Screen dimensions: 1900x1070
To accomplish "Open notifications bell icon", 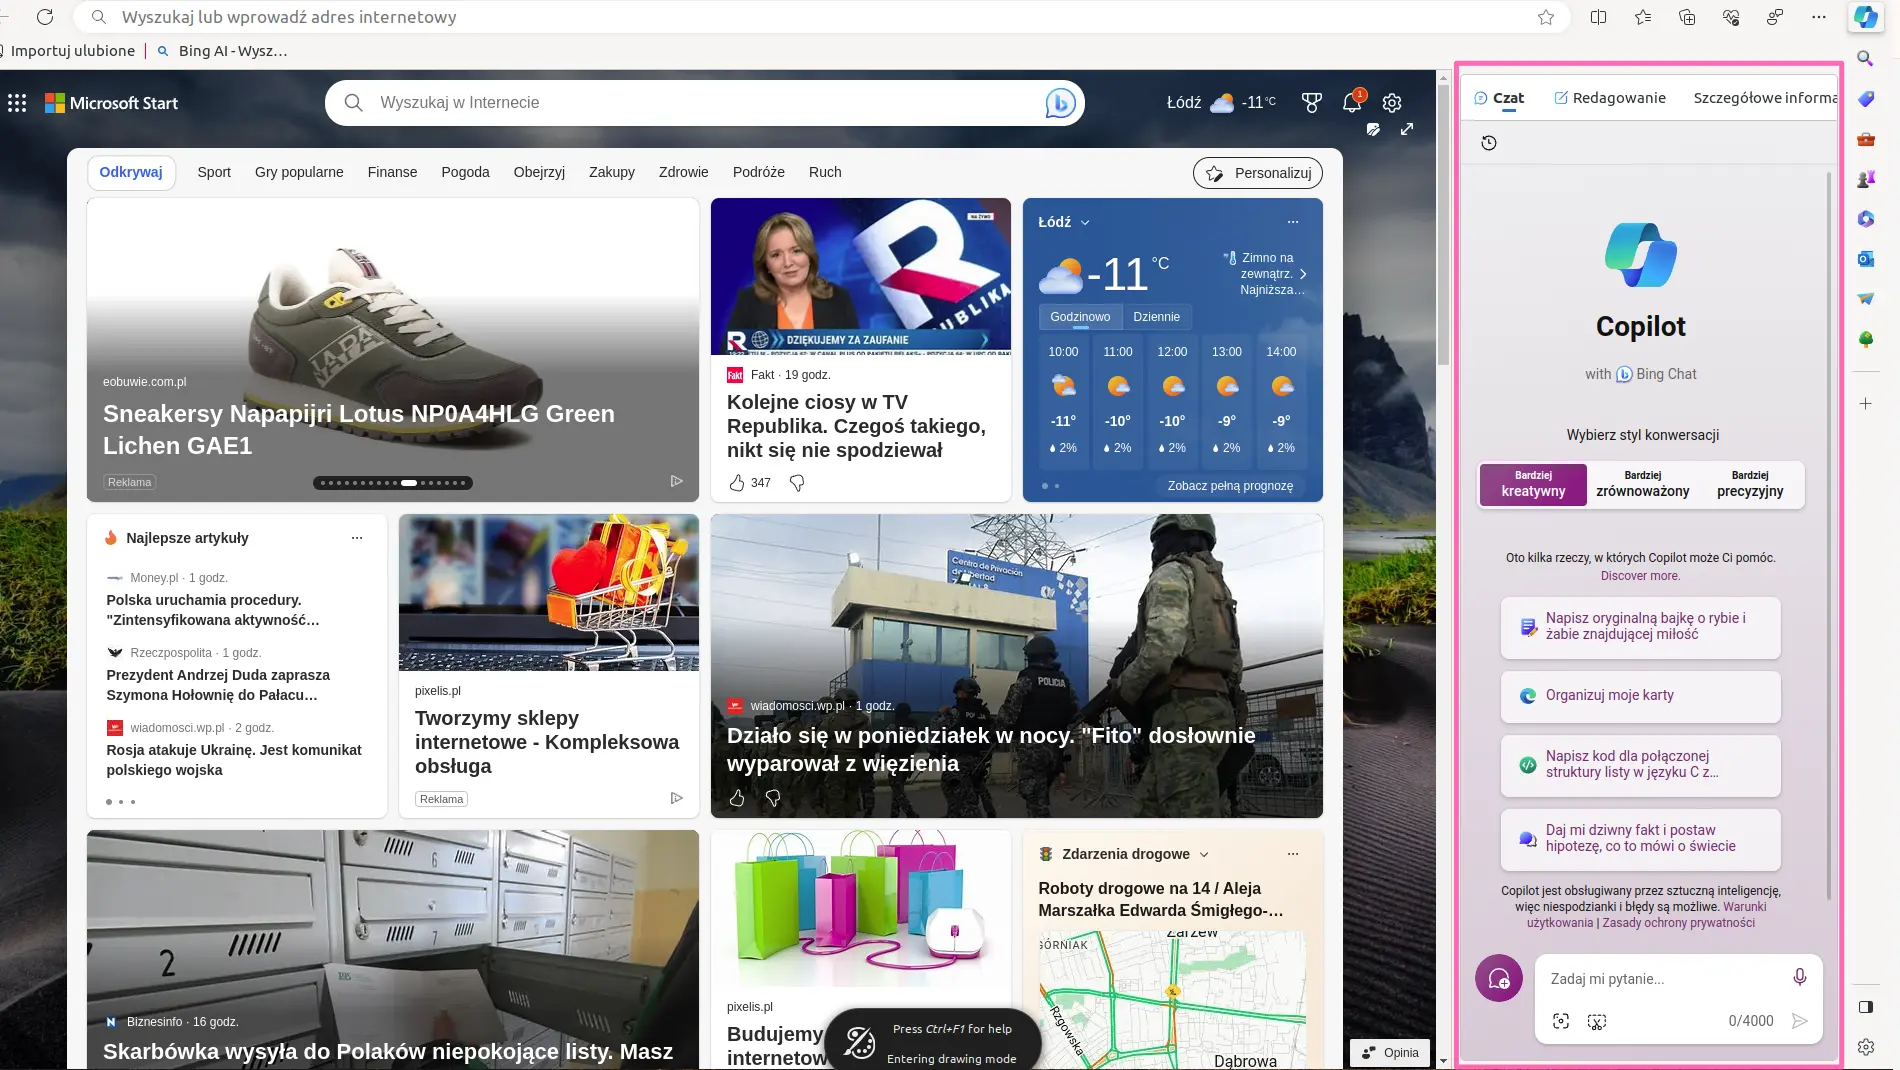I will point(1352,102).
